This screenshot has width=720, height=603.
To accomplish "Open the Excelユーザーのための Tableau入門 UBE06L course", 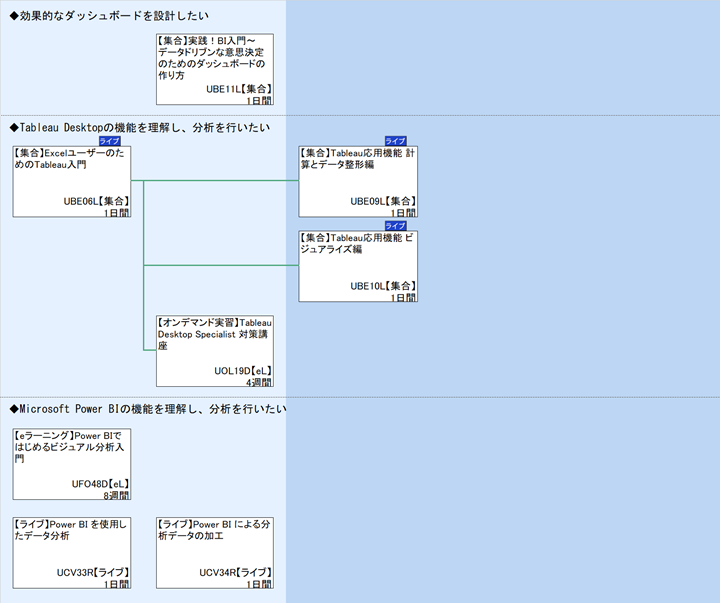I will (x=72, y=181).
